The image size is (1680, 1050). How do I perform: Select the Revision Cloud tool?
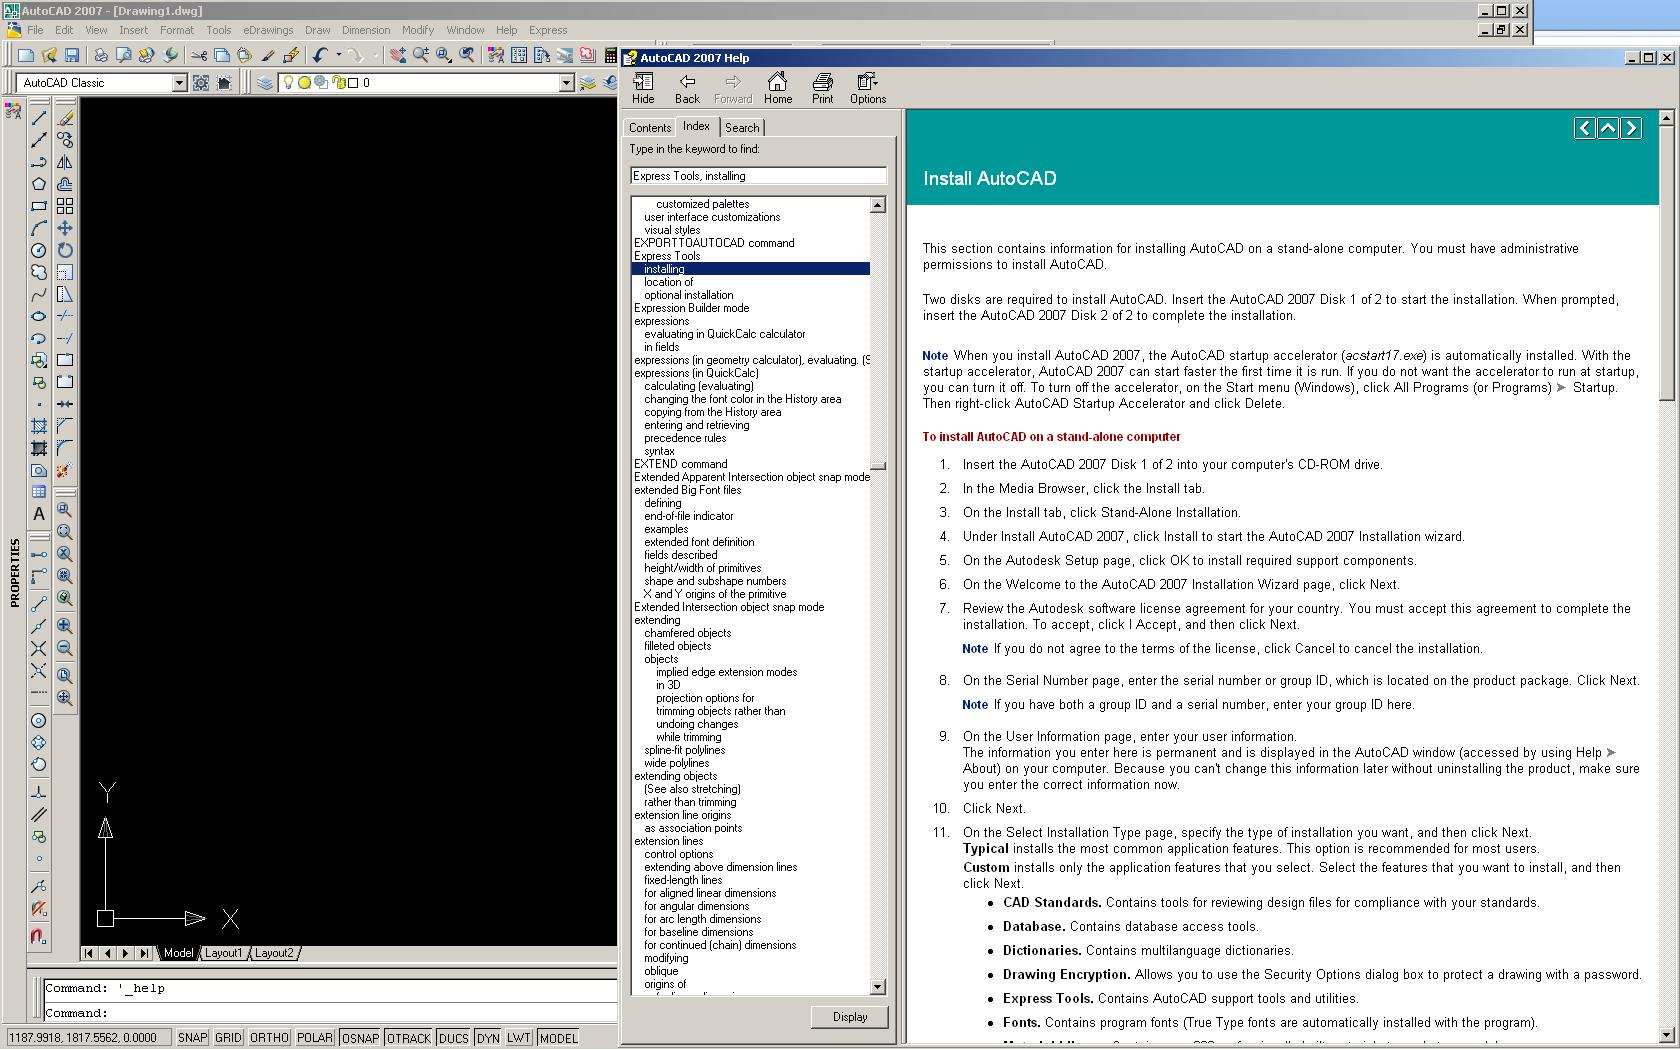(39, 272)
